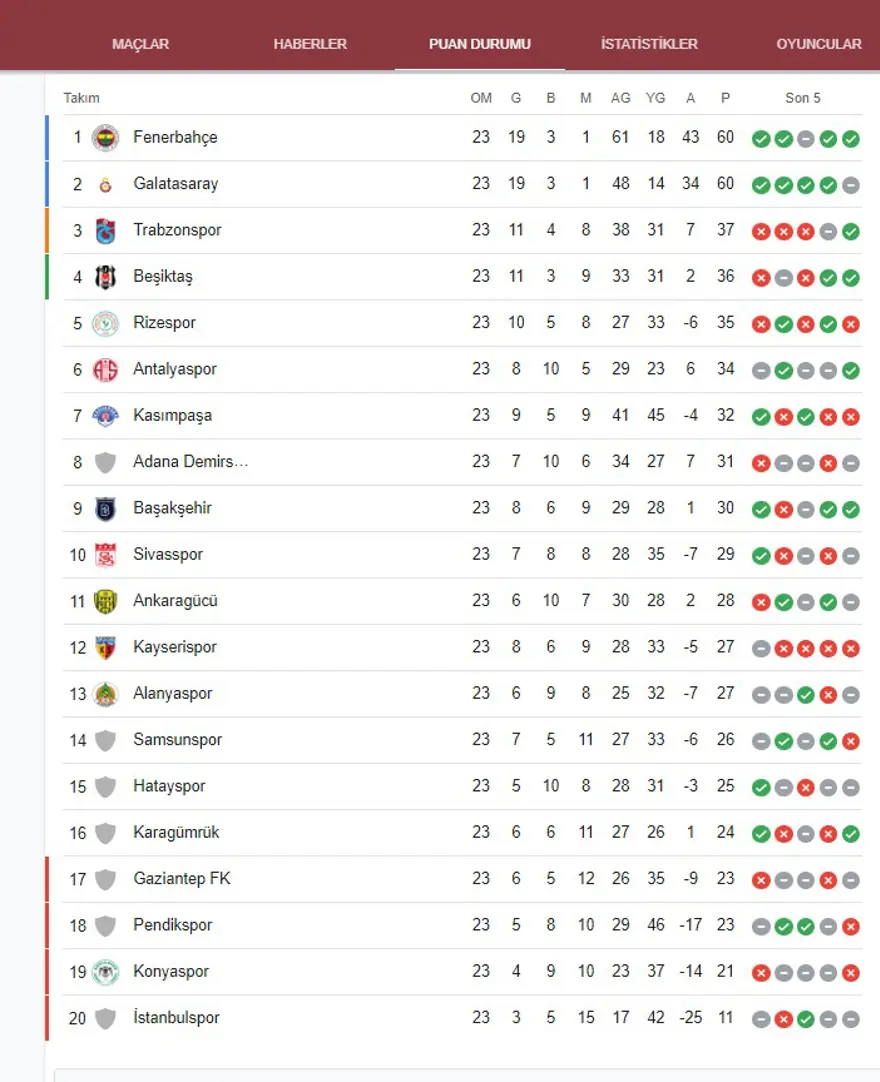The height and width of the screenshot is (1082, 880).
Task: Switch to the Haberler tab
Action: [310, 44]
